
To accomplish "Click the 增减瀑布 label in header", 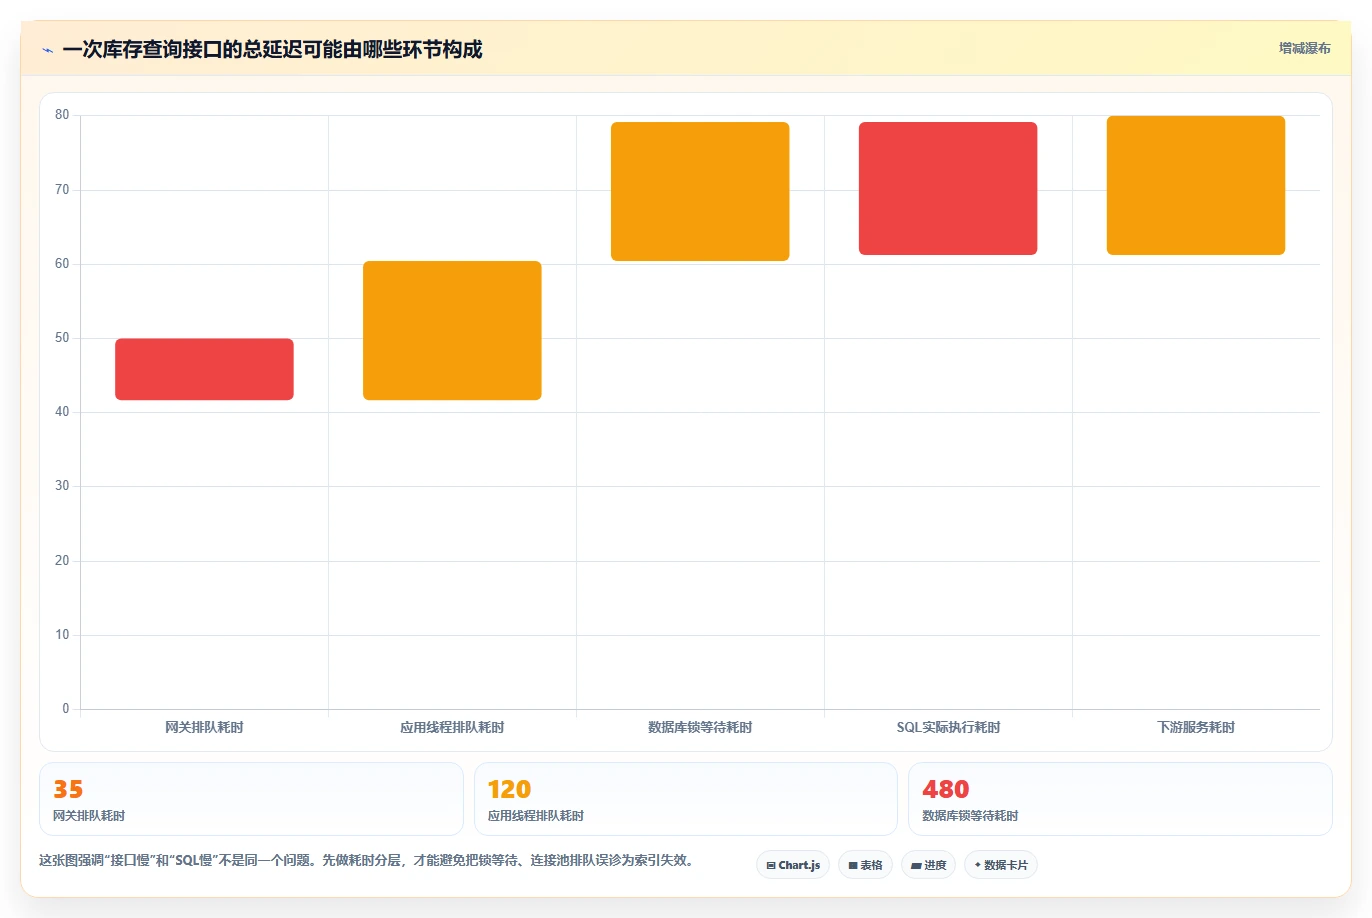I will click(1305, 48).
